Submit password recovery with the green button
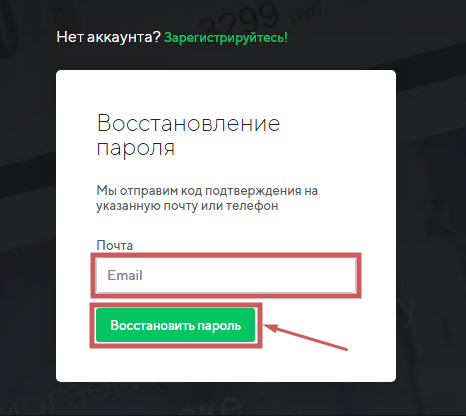 [175, 325]
